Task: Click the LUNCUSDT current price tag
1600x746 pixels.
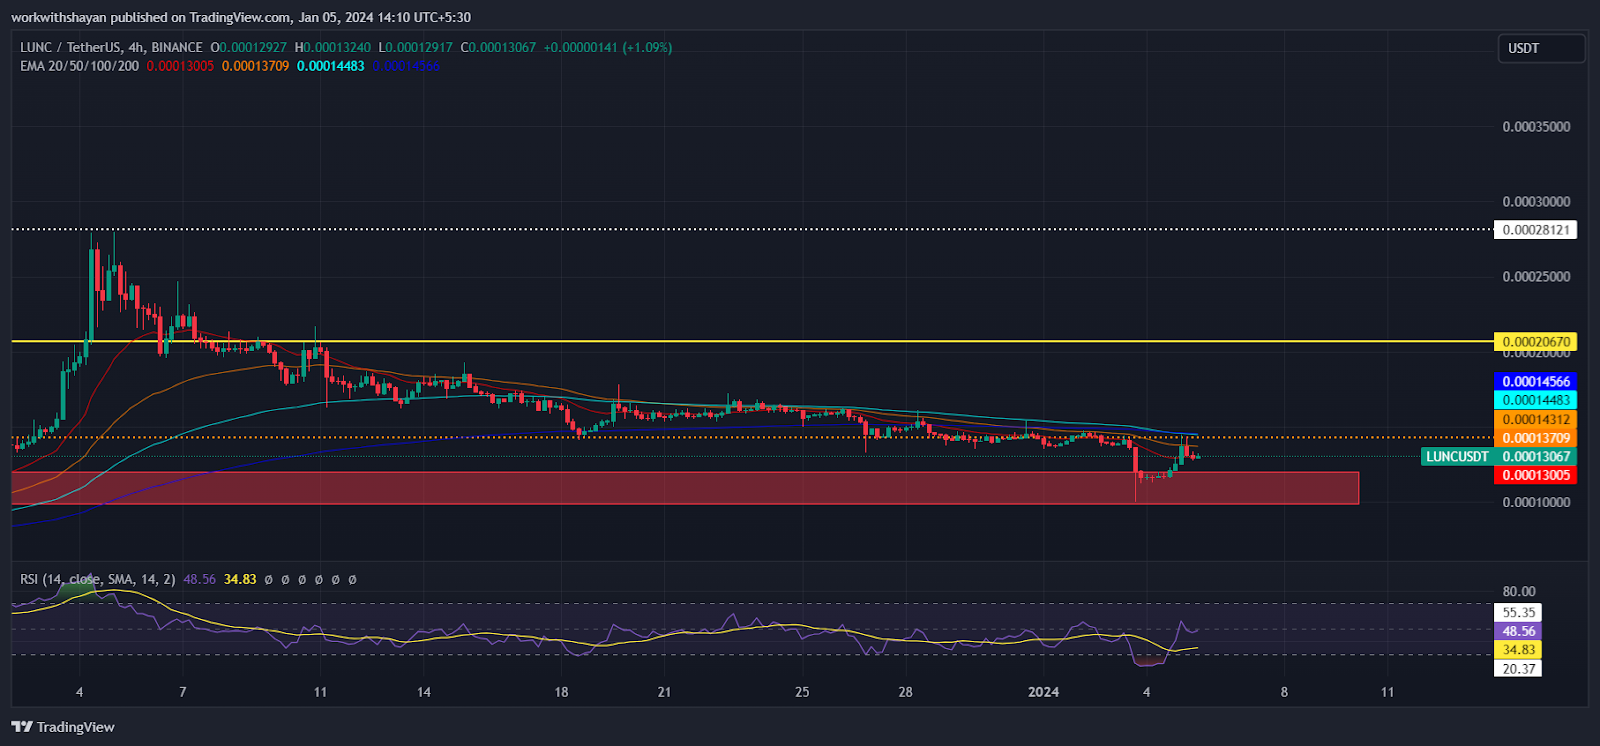Action: click(x=1498, y=456)
